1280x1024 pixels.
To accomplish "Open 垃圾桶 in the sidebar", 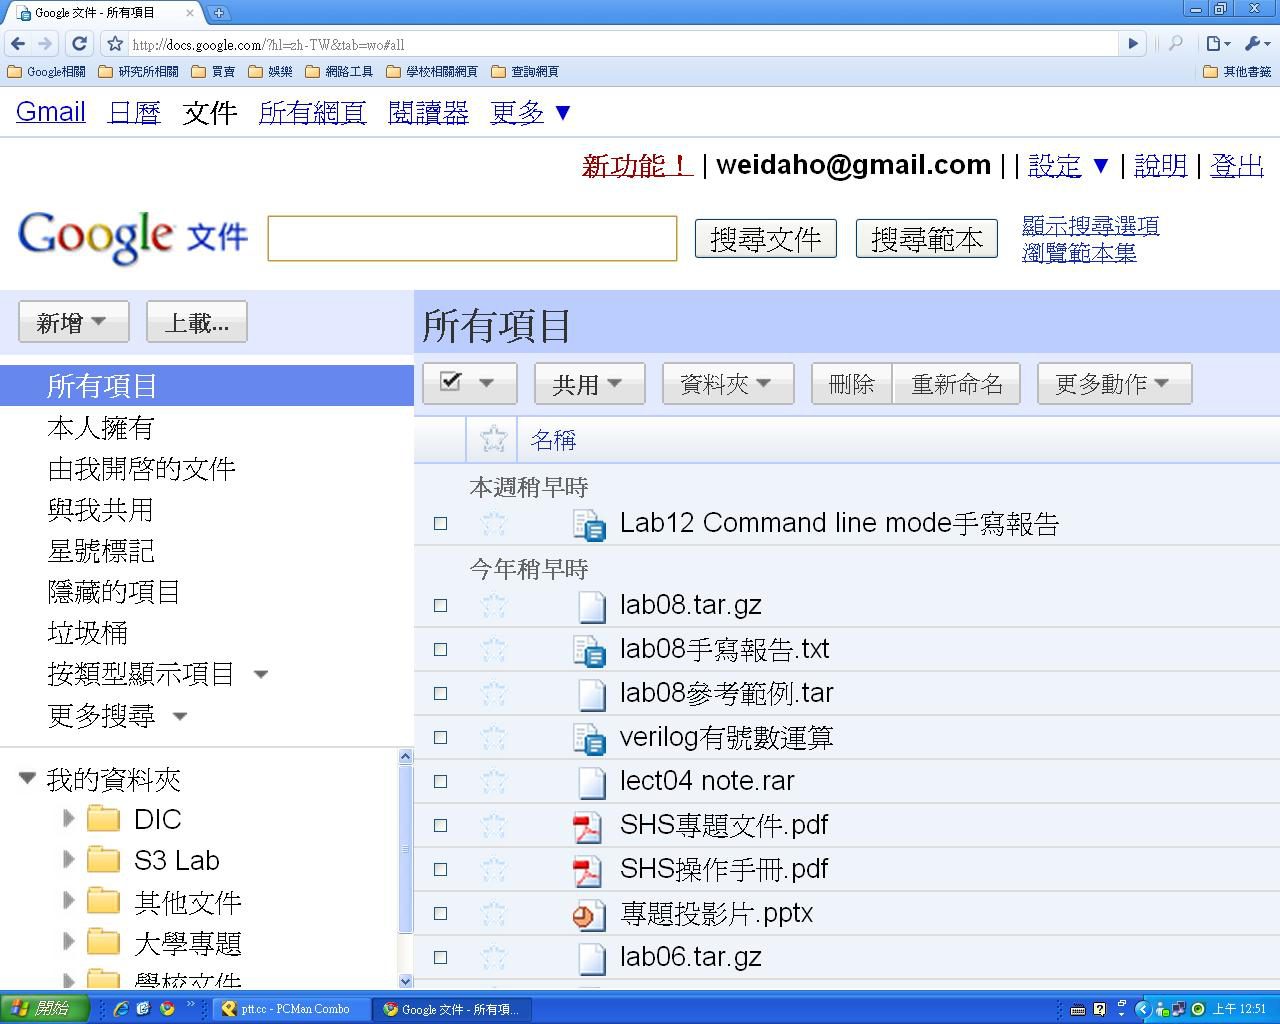I will pyautogui.click(x=87, y=633).
